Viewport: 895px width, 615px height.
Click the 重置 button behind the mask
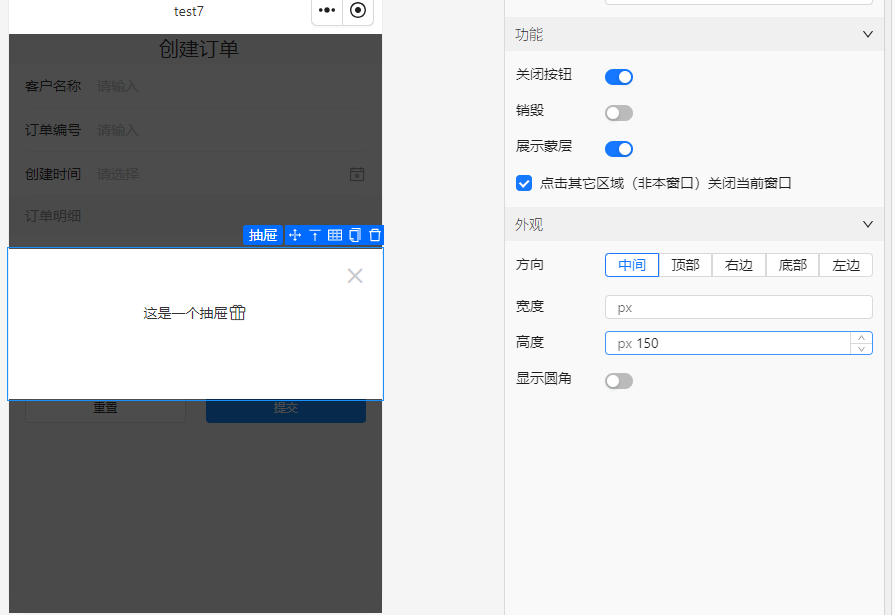(x=106, y=410)
